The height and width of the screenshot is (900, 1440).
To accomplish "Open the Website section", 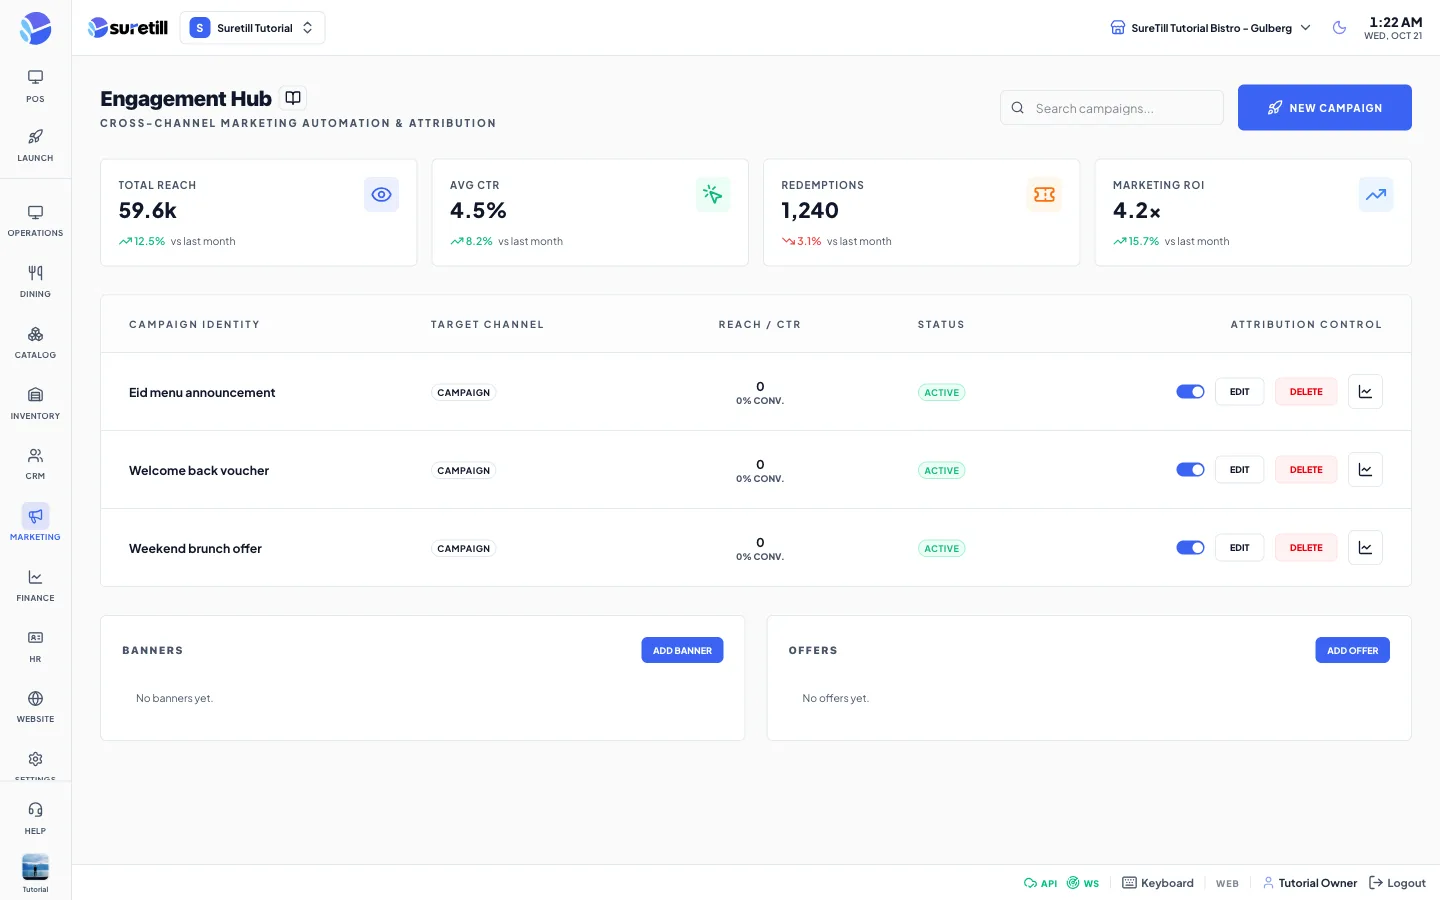I will coord(35,707).
